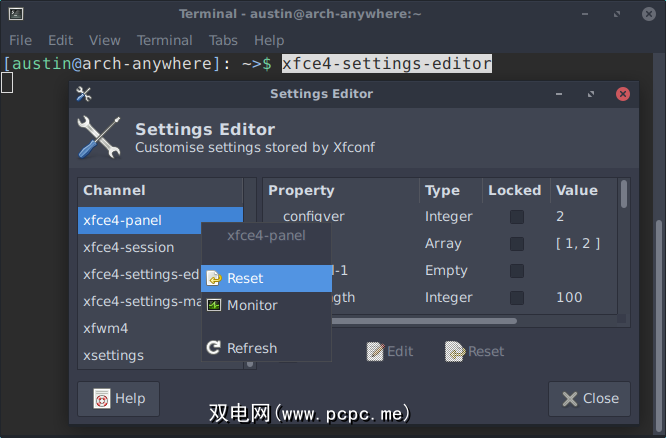Screen dimensions: 666x438
Task: Click the lifebuoy icon on Help button
Action: point(101,399)
